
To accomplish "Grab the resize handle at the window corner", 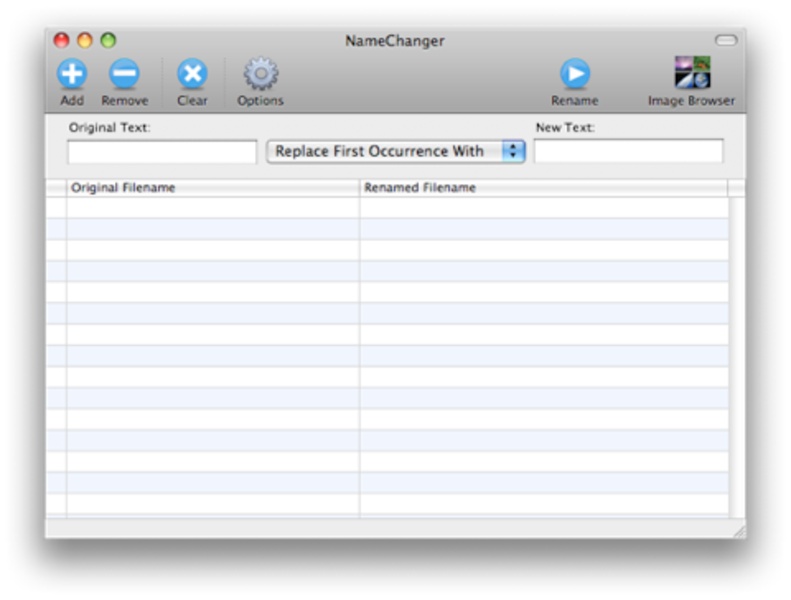I will coord(739,531).
